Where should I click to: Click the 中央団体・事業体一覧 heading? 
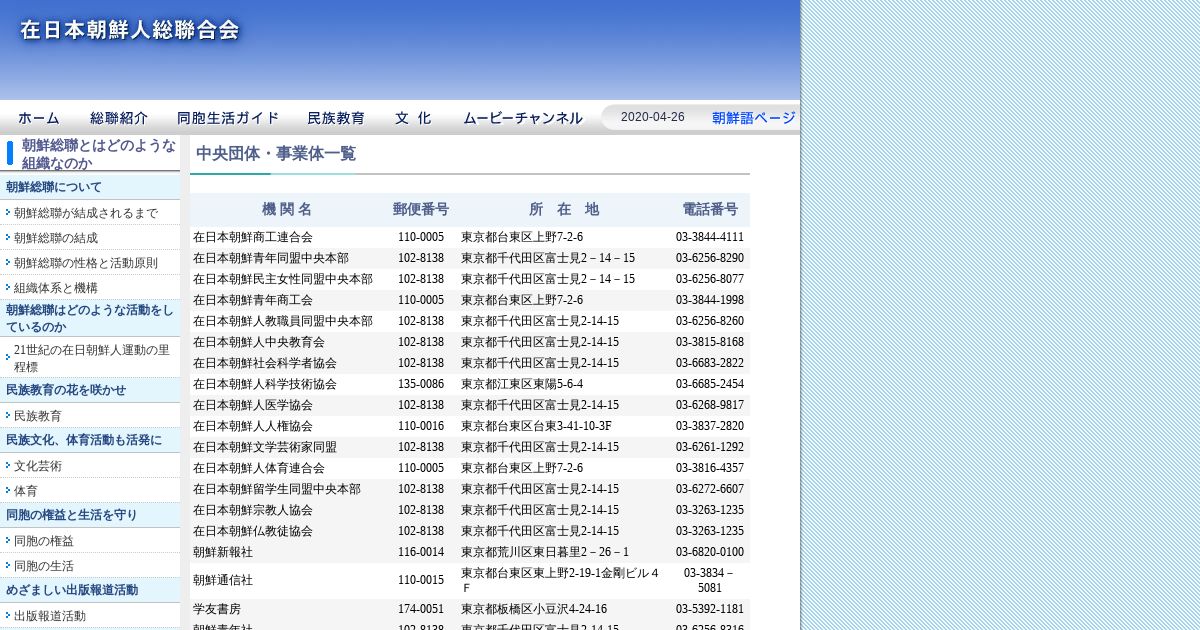coord(276,154)
